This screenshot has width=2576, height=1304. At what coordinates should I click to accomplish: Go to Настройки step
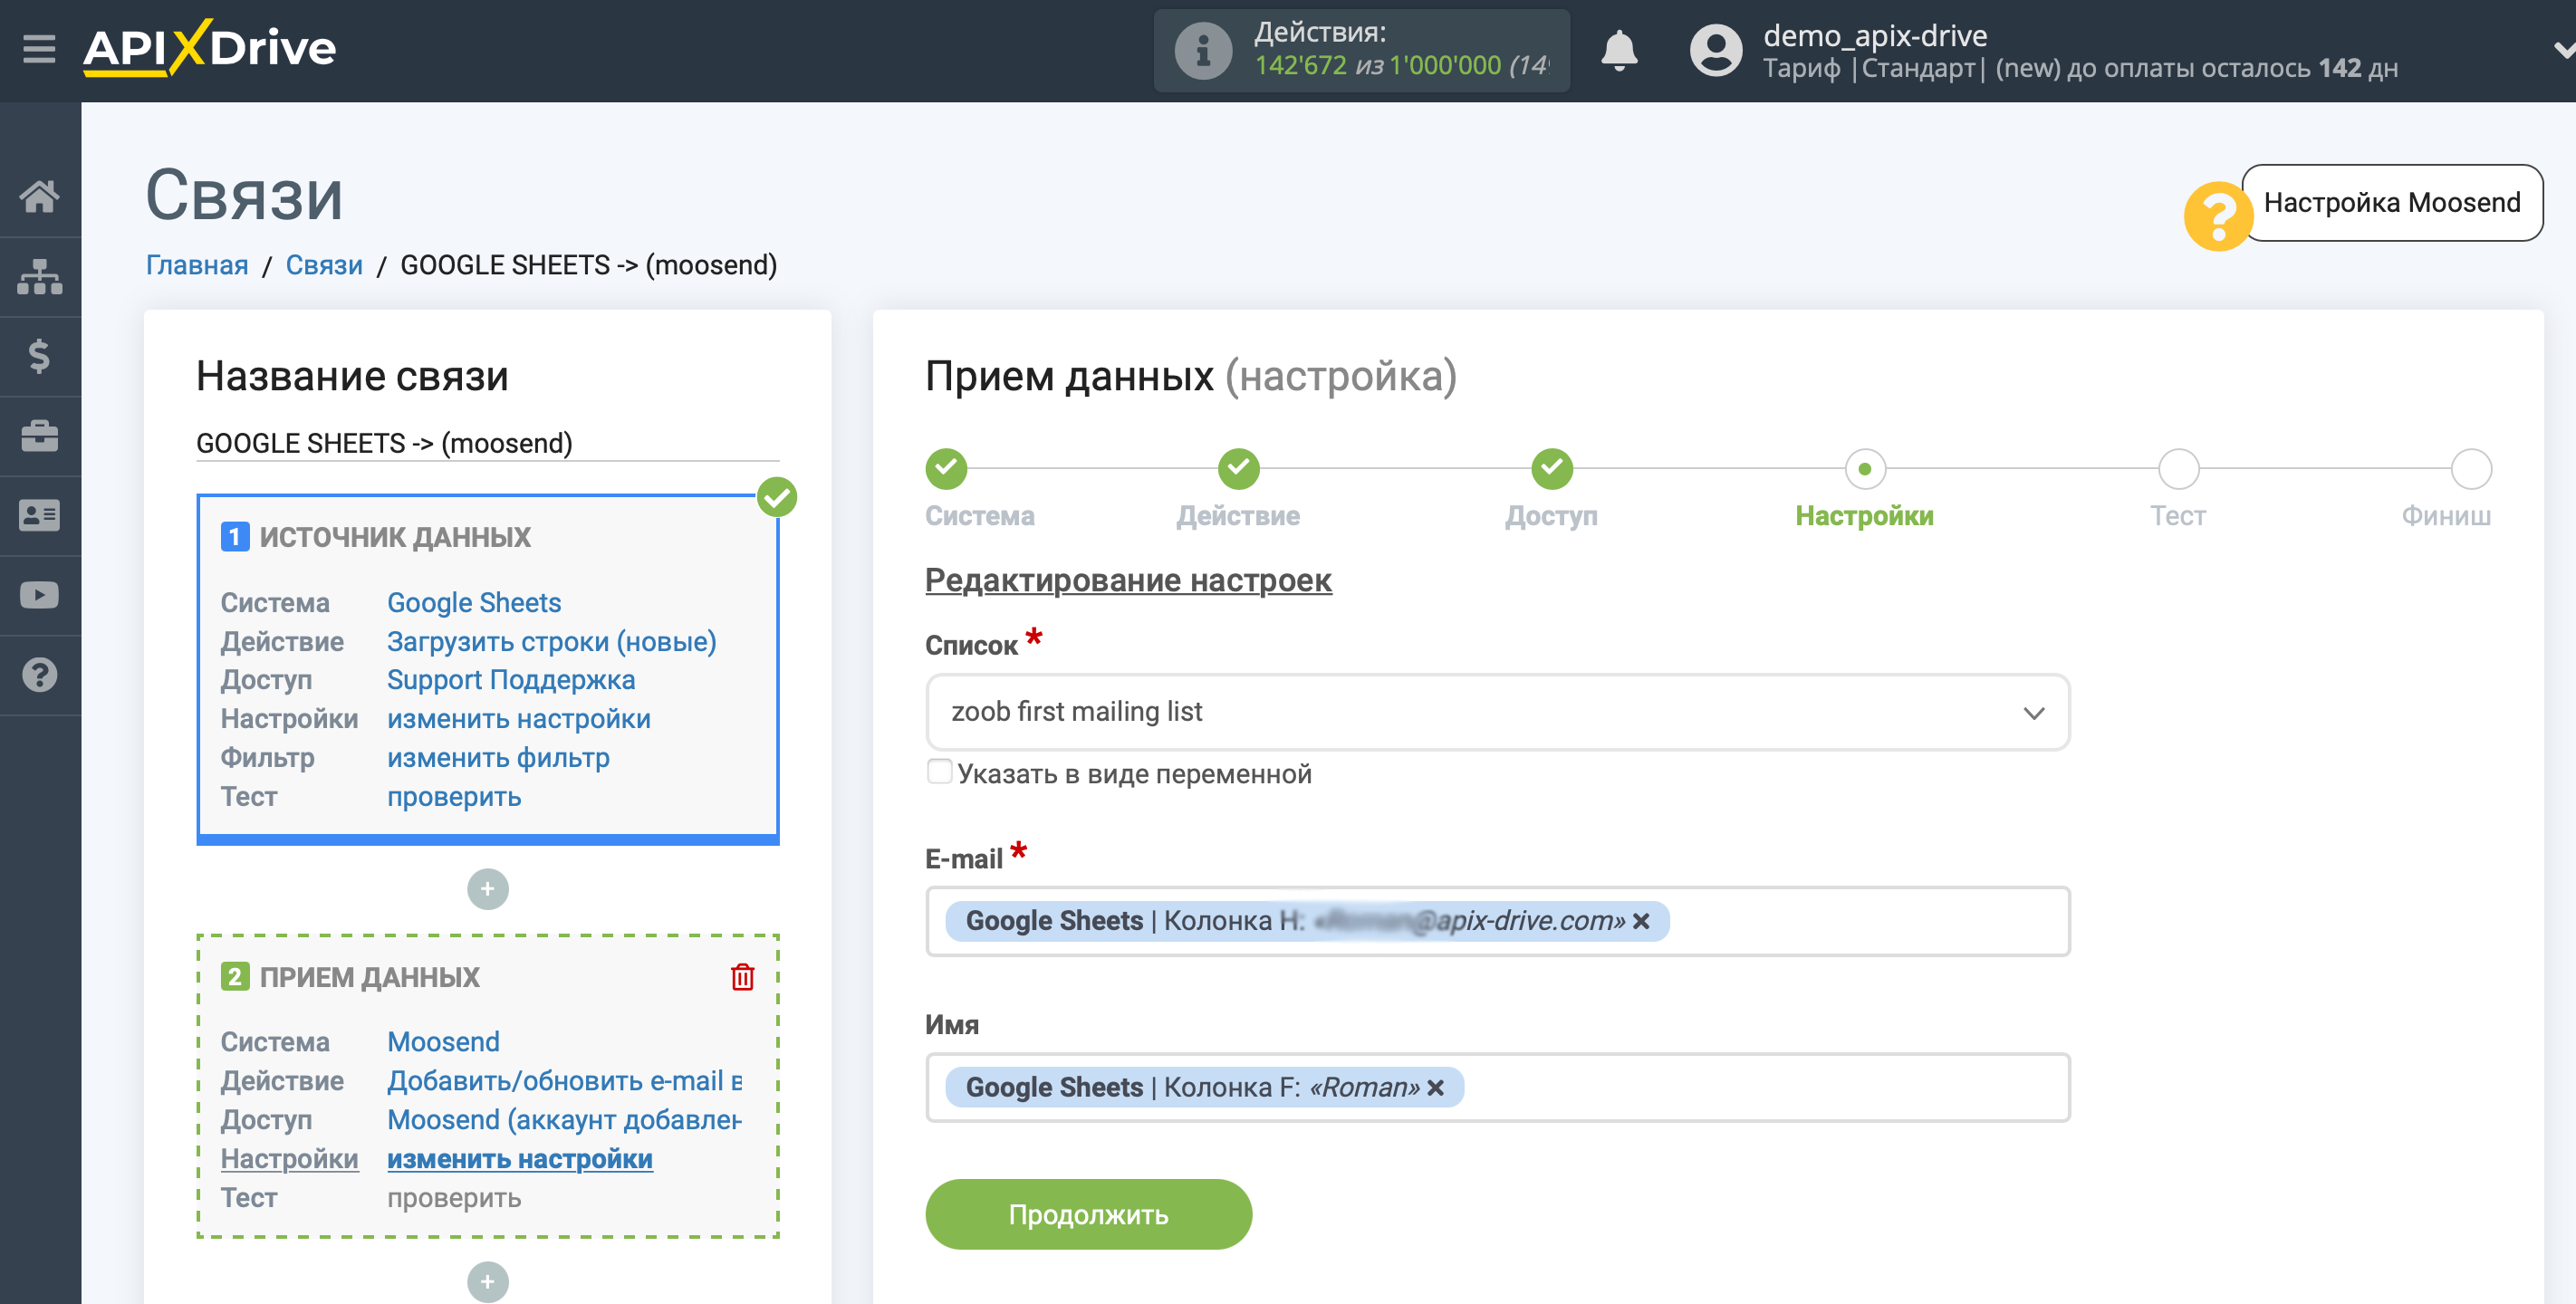click(1864, 469)
